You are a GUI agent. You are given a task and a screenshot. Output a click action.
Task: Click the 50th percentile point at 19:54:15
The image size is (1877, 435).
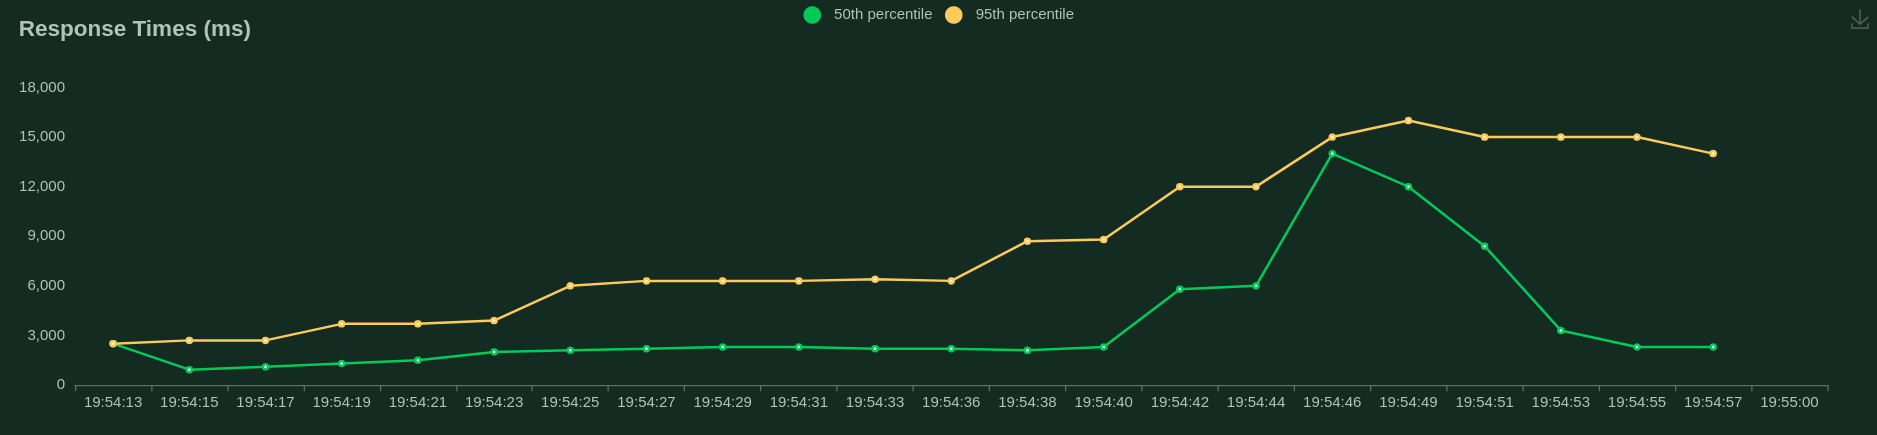(x=189, y=370)
